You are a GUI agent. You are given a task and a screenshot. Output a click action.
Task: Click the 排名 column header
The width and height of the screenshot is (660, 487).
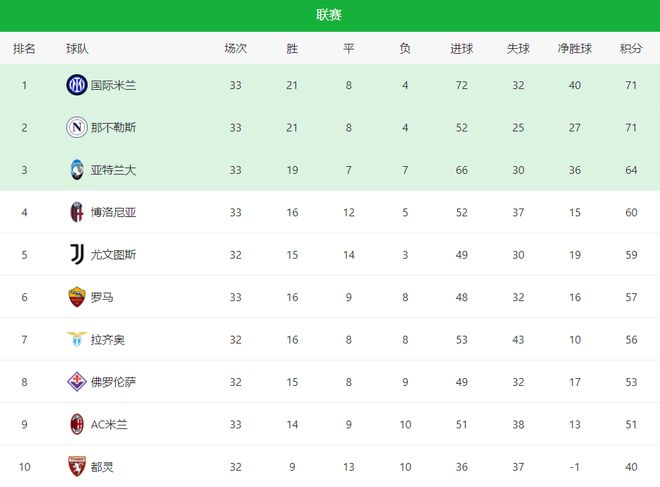[x=24, y=48]
